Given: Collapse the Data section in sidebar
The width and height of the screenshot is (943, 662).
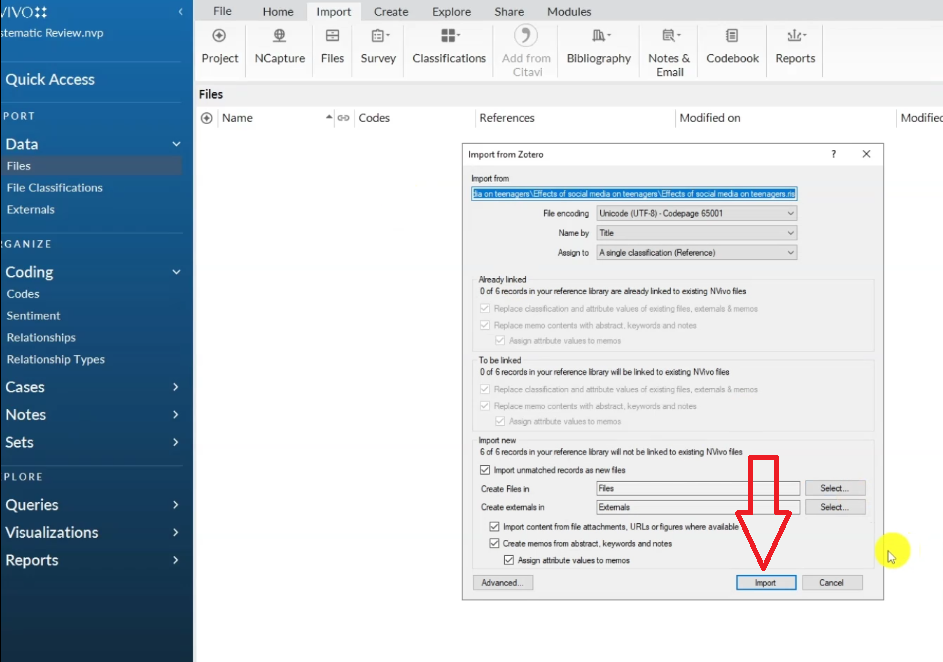Looking at the screenshot, I should click(x=176, y=144).
